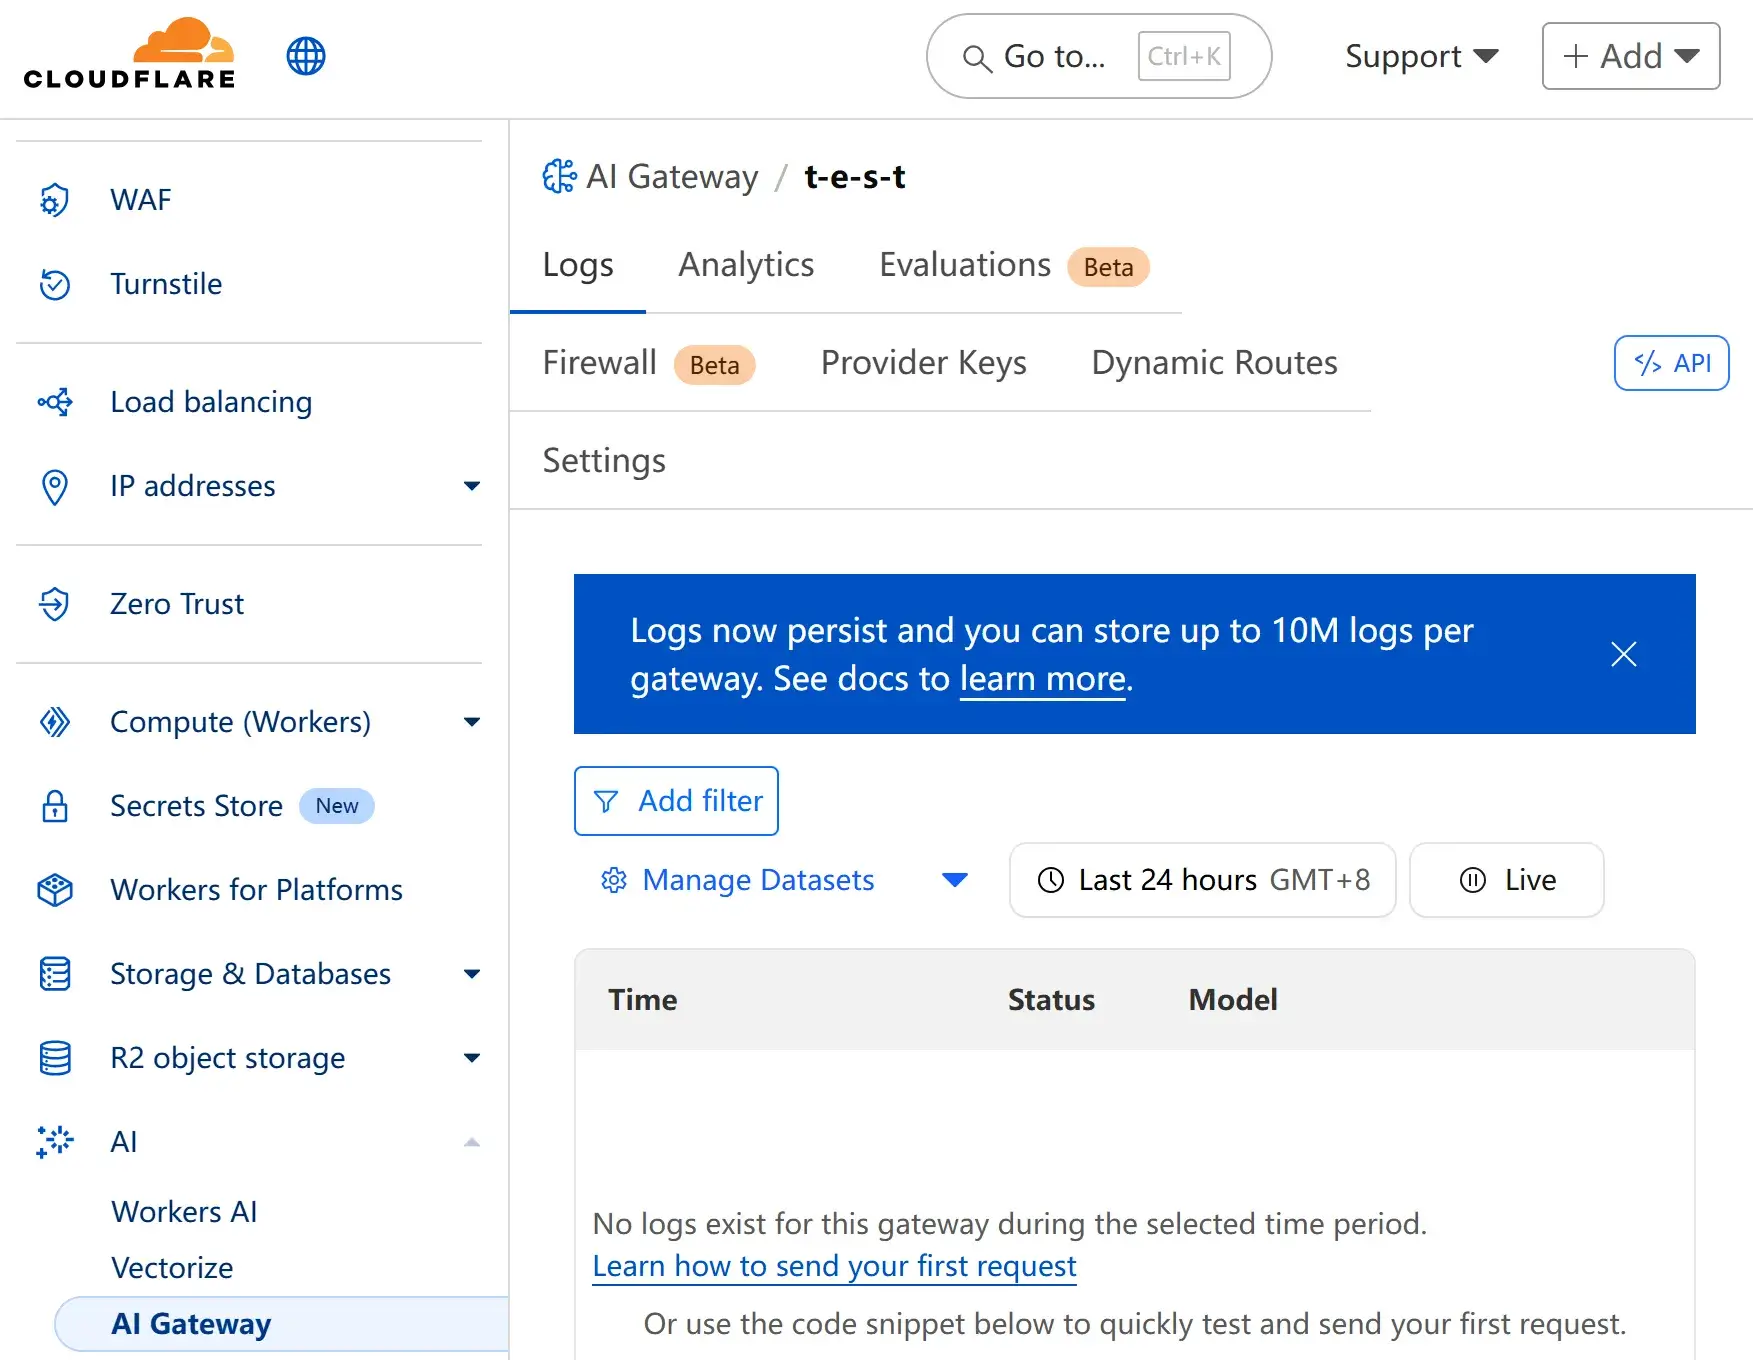Open the language globe selector
The width and height of the screenshot is (1753, 1360).
(x=306, y=56)
